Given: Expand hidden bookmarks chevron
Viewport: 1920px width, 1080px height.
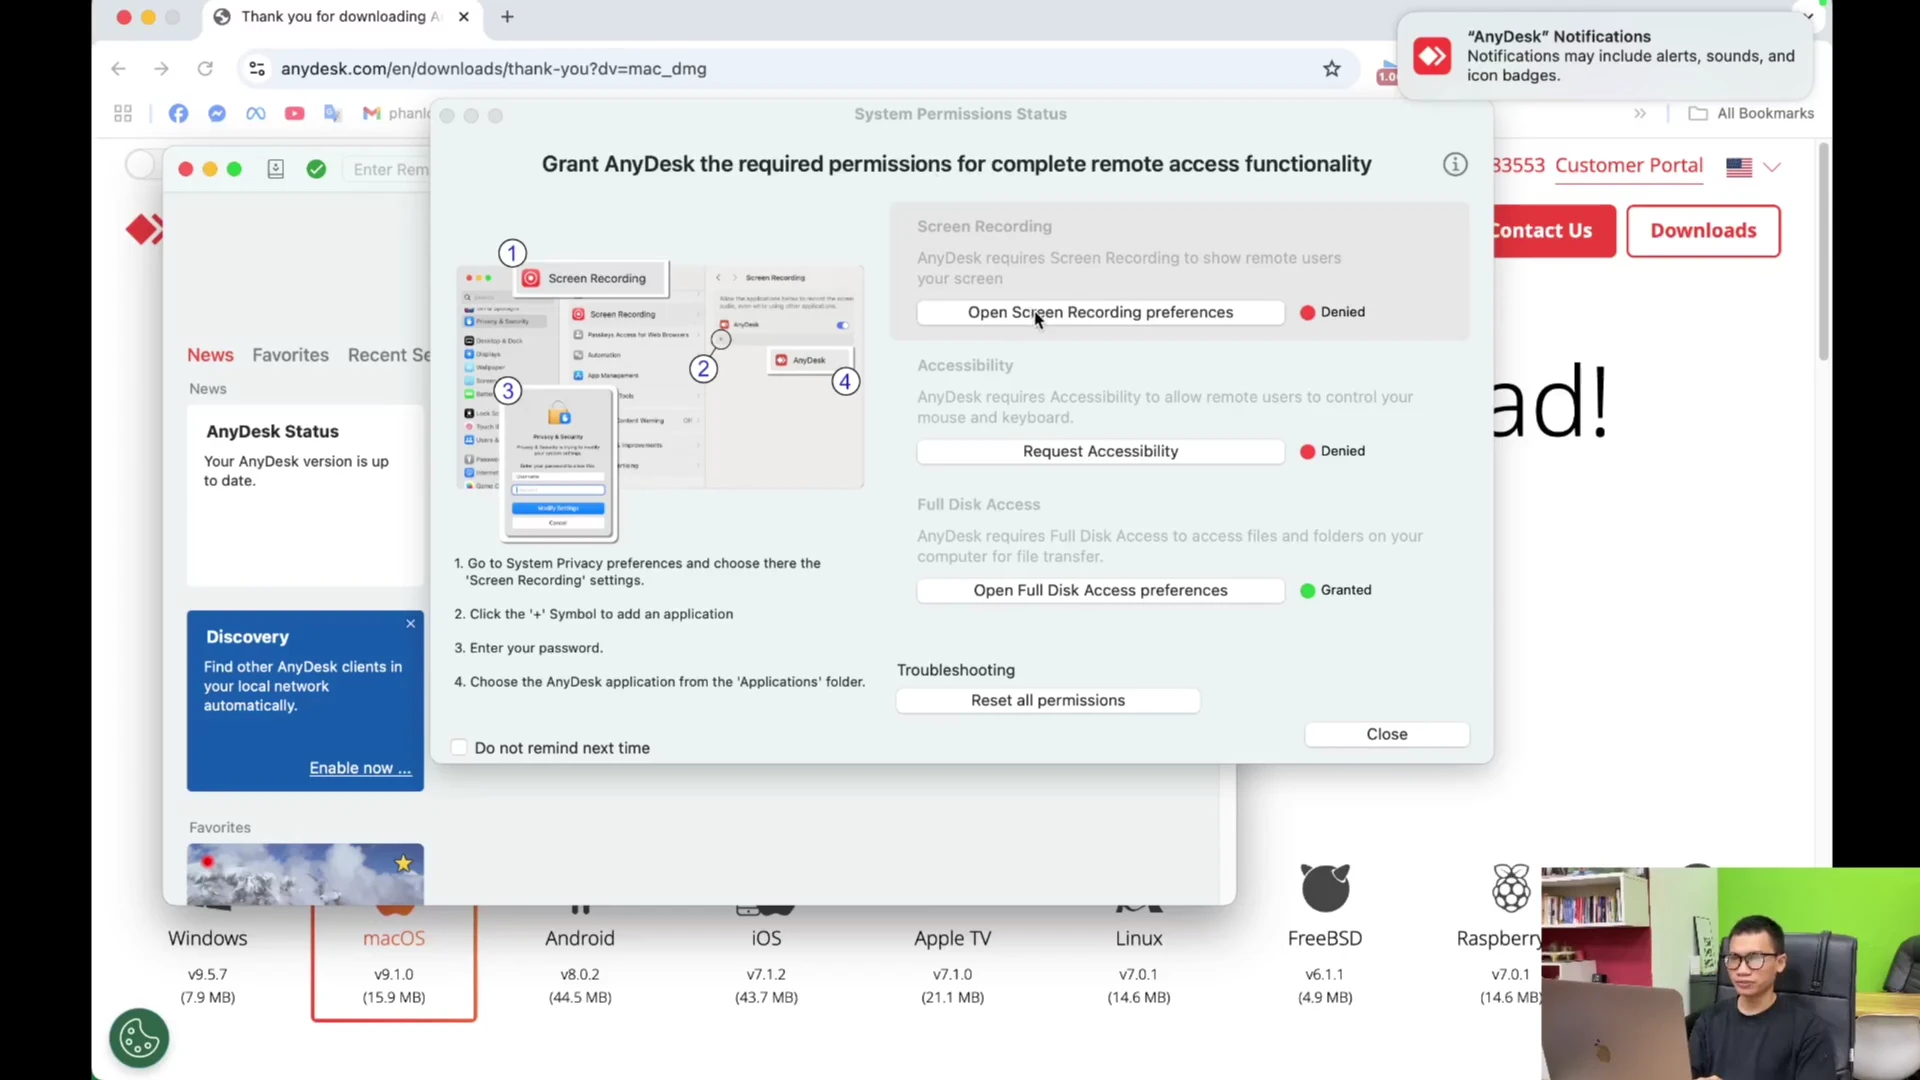Looking at the screenshot, I should click(1640, 114).
